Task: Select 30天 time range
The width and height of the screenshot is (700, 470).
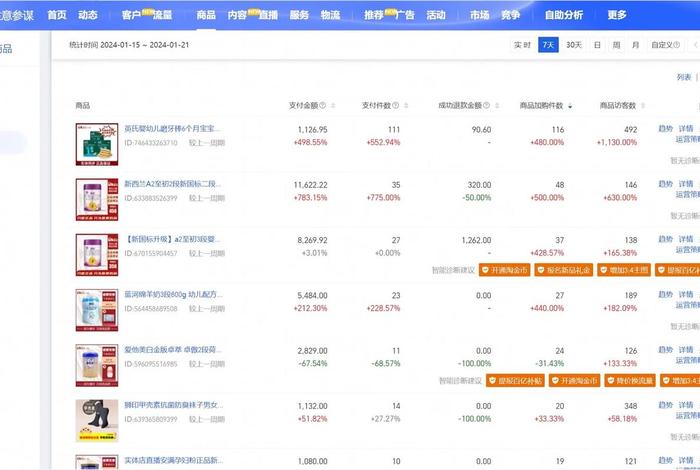Action: click(x=574, y=45)
